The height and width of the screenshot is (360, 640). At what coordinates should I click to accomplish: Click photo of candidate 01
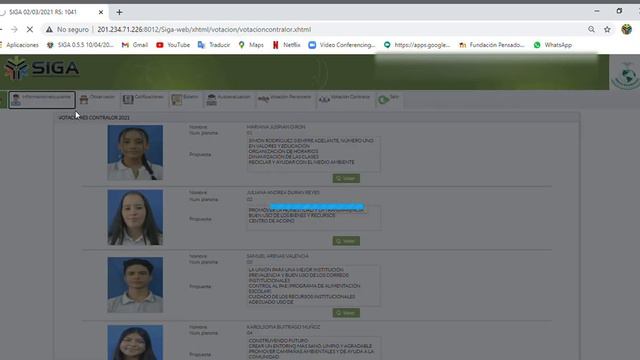135,152
